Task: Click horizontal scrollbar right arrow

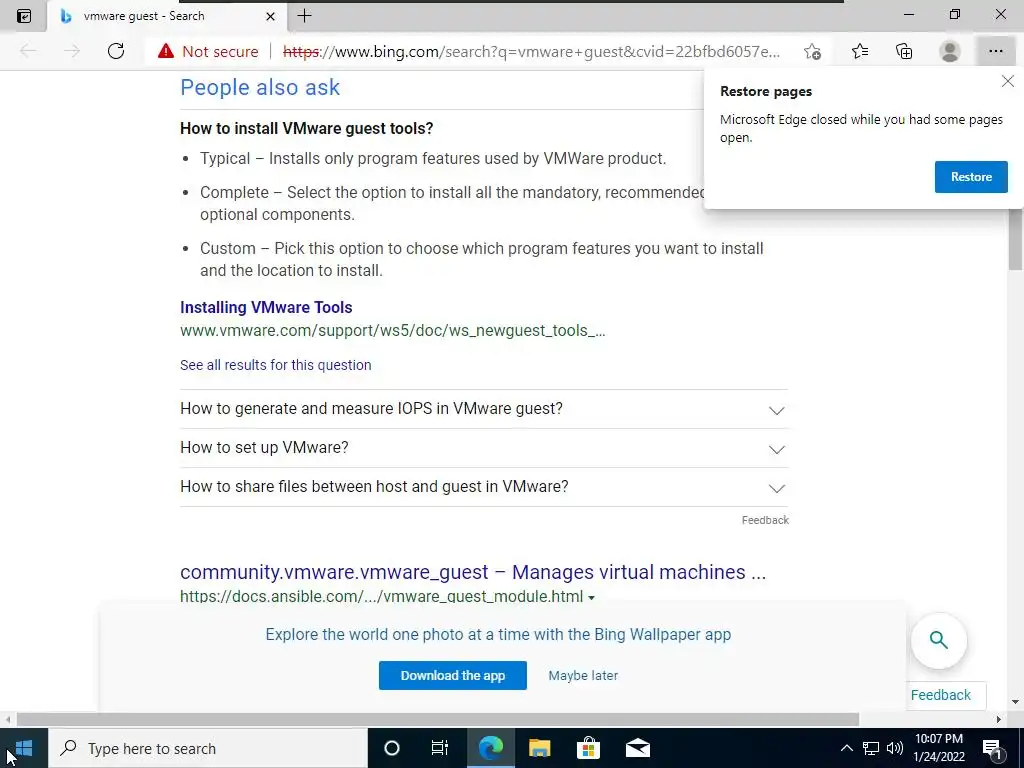Action: pos(999,720)
